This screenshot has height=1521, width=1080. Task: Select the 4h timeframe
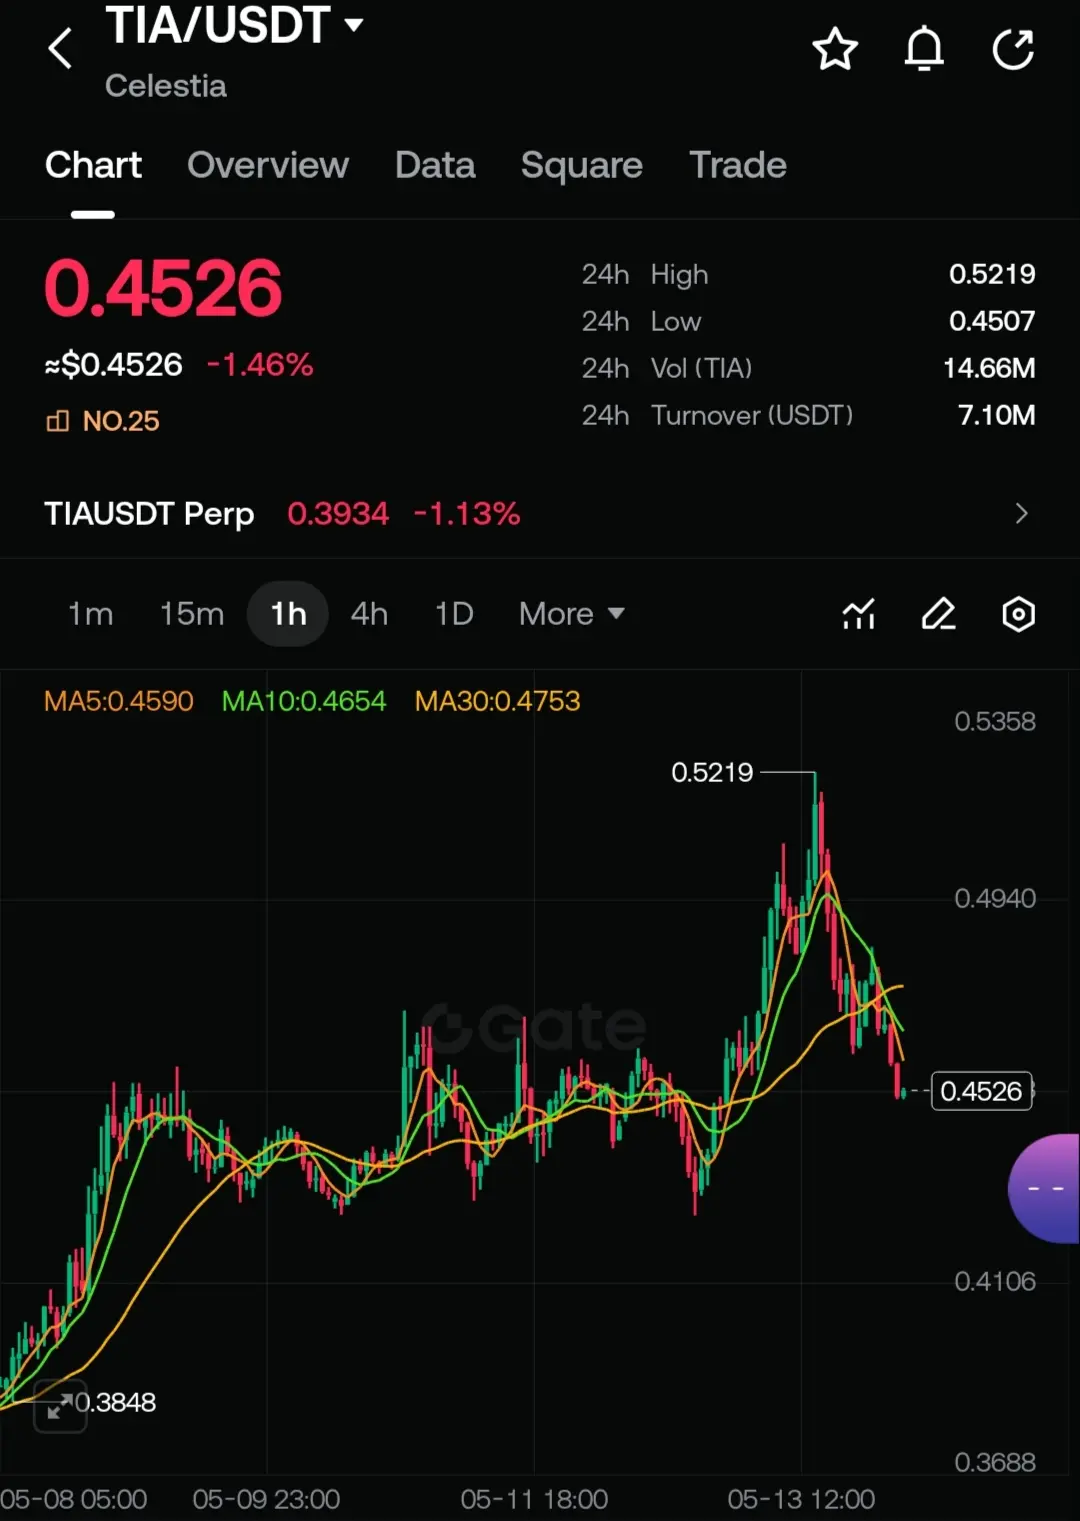369,614
